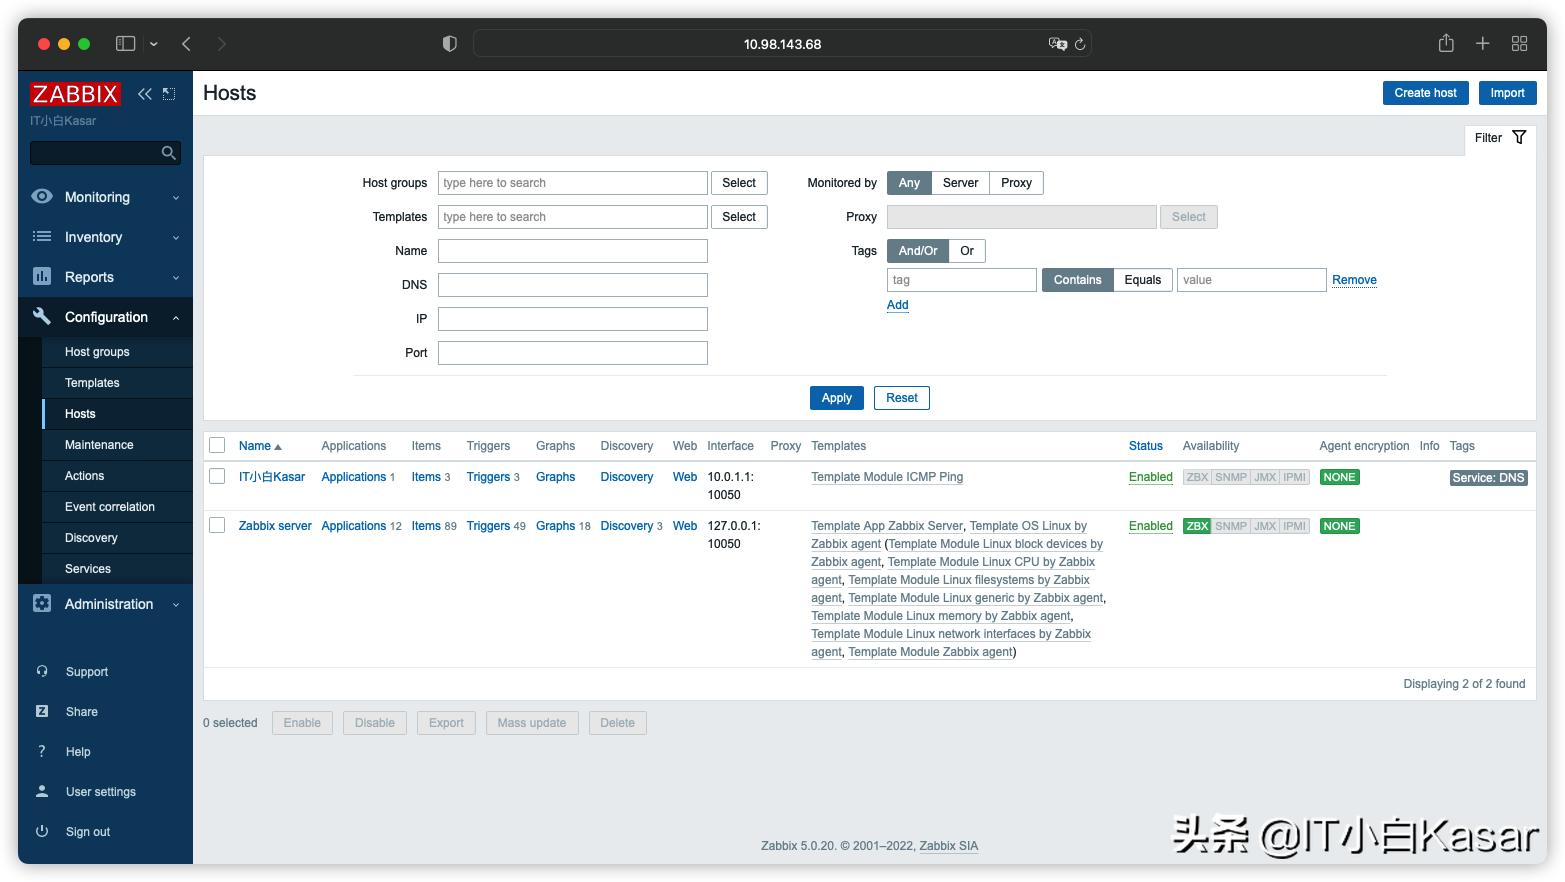Collapse the sidebar with the double-chevron icon
This screenshot has height=882, width=1565.
pyautogui.click(x=144, y=93)
